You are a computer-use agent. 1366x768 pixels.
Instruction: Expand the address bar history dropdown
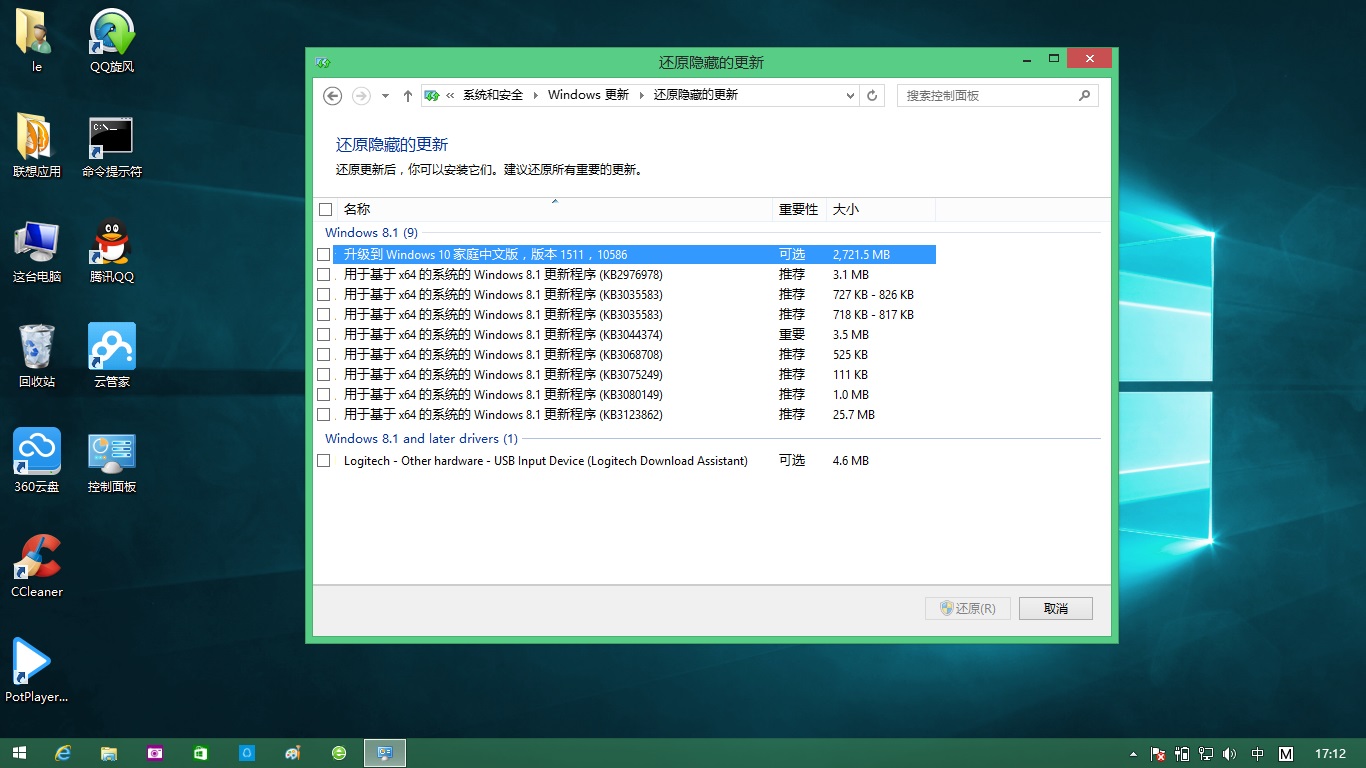[850, 95]
